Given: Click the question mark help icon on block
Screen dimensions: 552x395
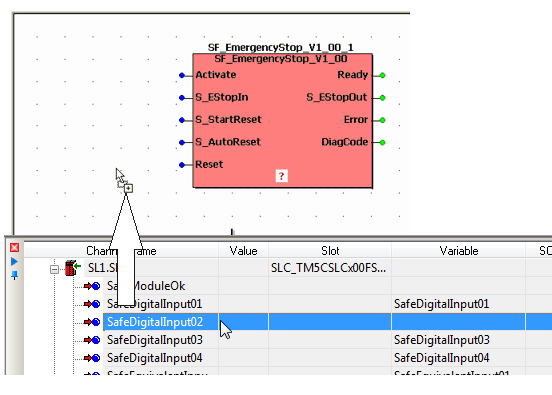Looking at the screenshot, I should click(281, 176).
